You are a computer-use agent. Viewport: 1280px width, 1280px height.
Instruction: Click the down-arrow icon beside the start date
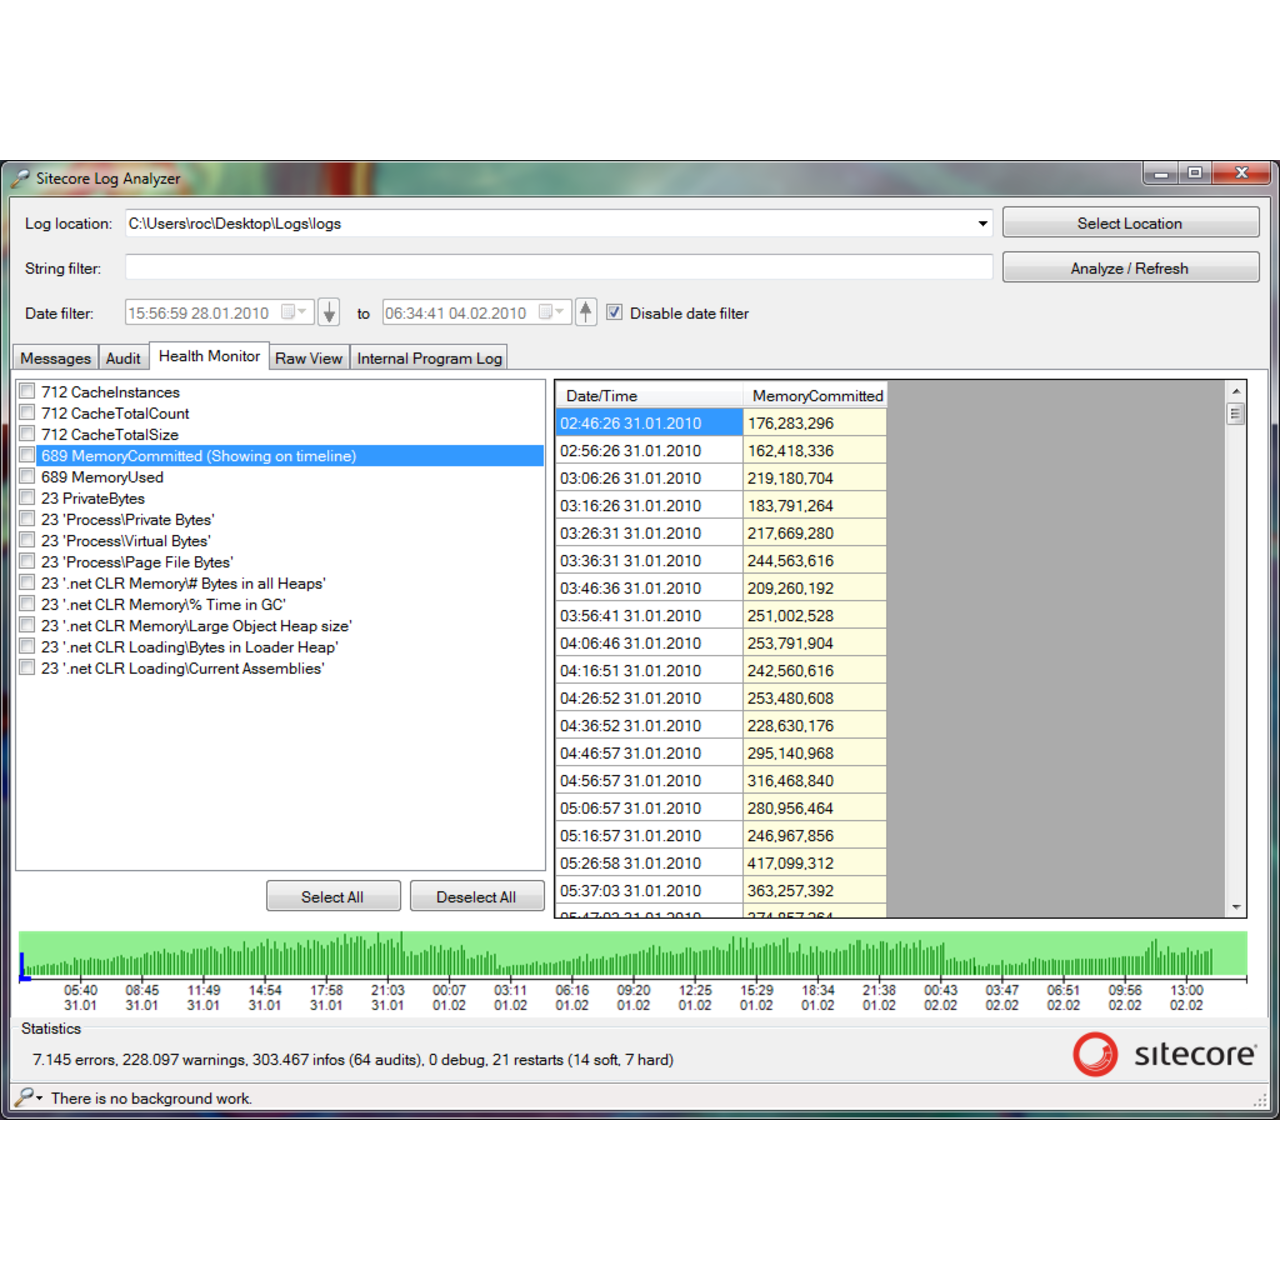click(x=328, y=312)
